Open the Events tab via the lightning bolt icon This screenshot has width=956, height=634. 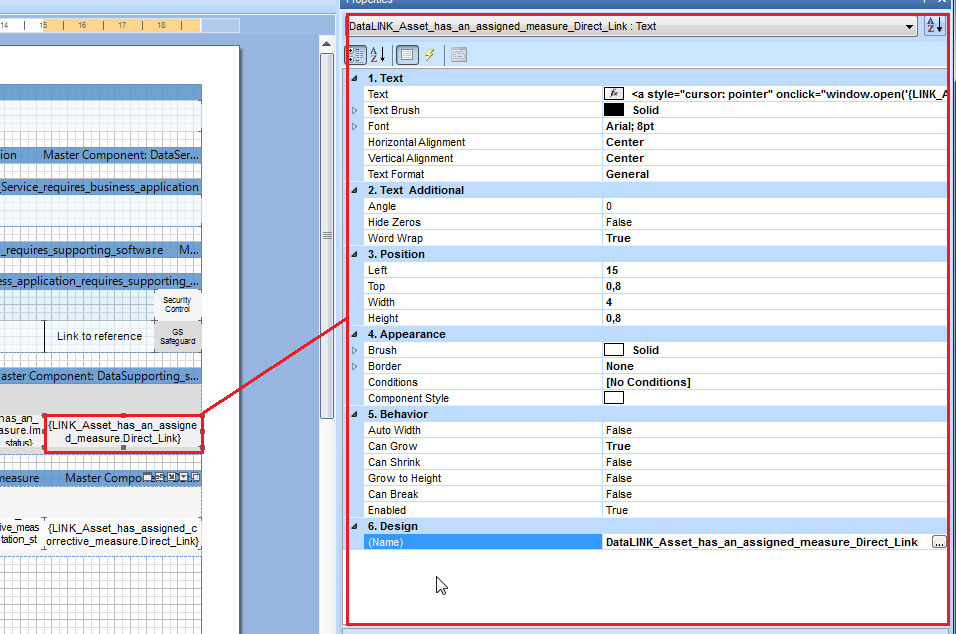[430, 55]
